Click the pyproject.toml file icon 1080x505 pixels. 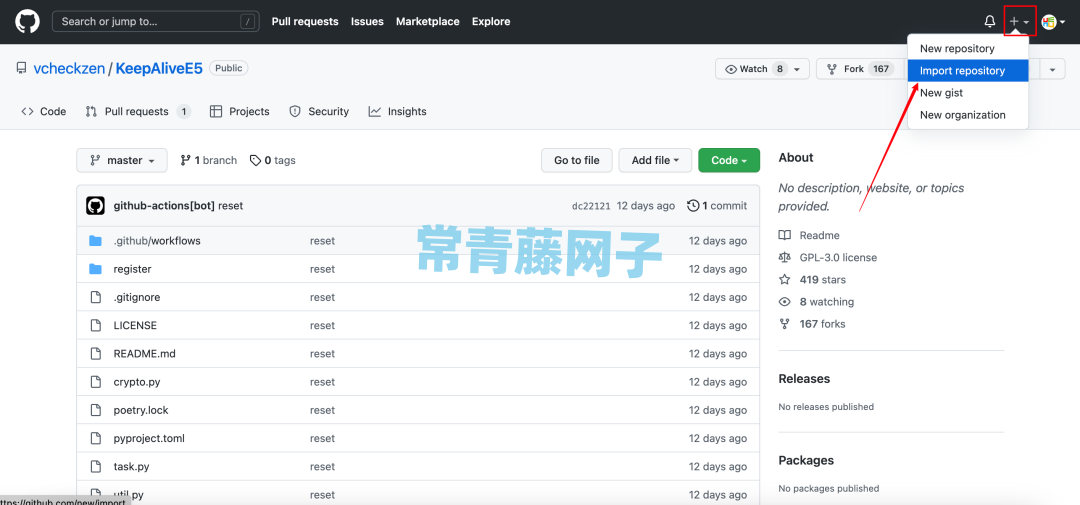click(x=96, y=439)
